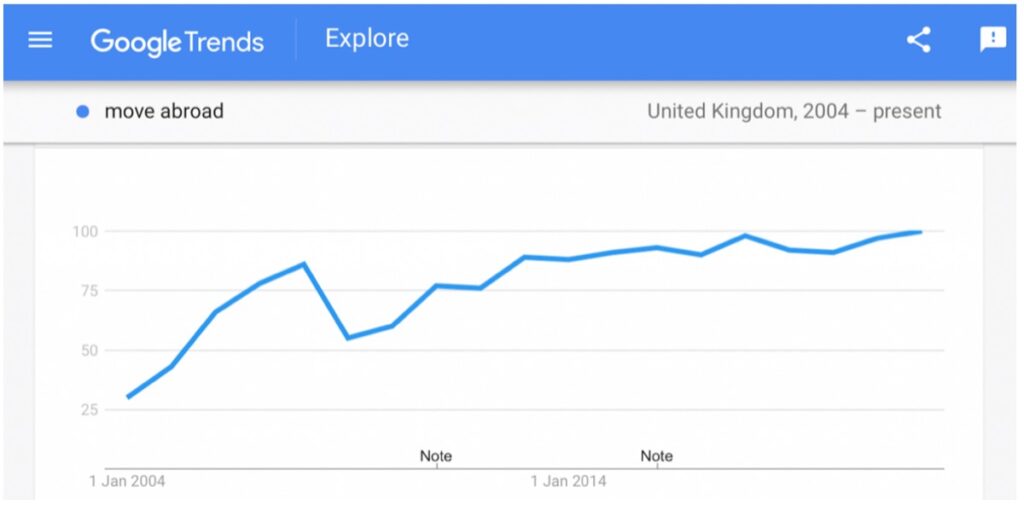1024x510 pixels.
Task: Share this trends chart
Action: pos(918,40)
